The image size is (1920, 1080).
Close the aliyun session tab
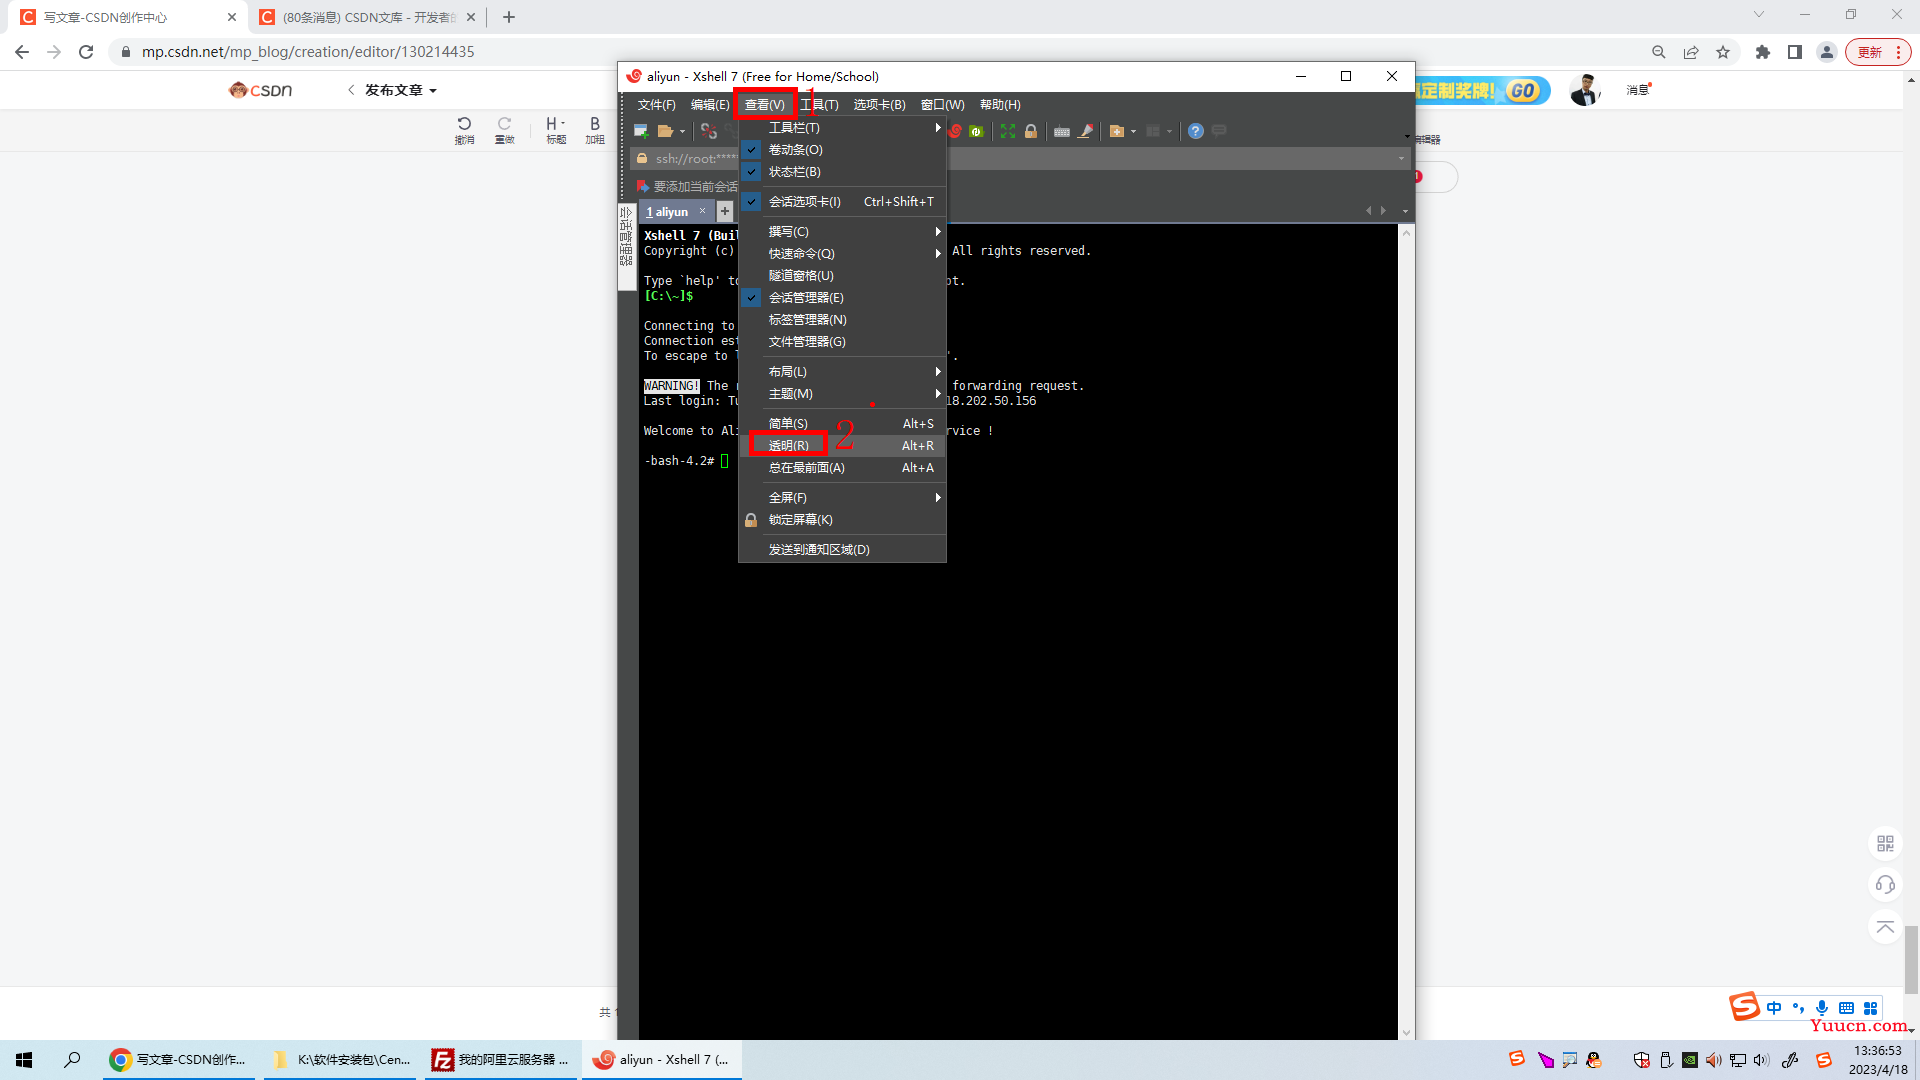coord(702,211)
